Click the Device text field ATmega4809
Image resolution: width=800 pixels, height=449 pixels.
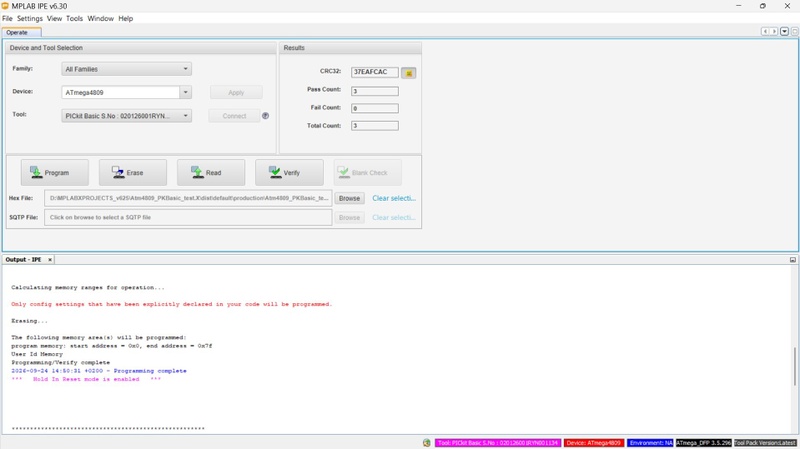click(120, 92)
